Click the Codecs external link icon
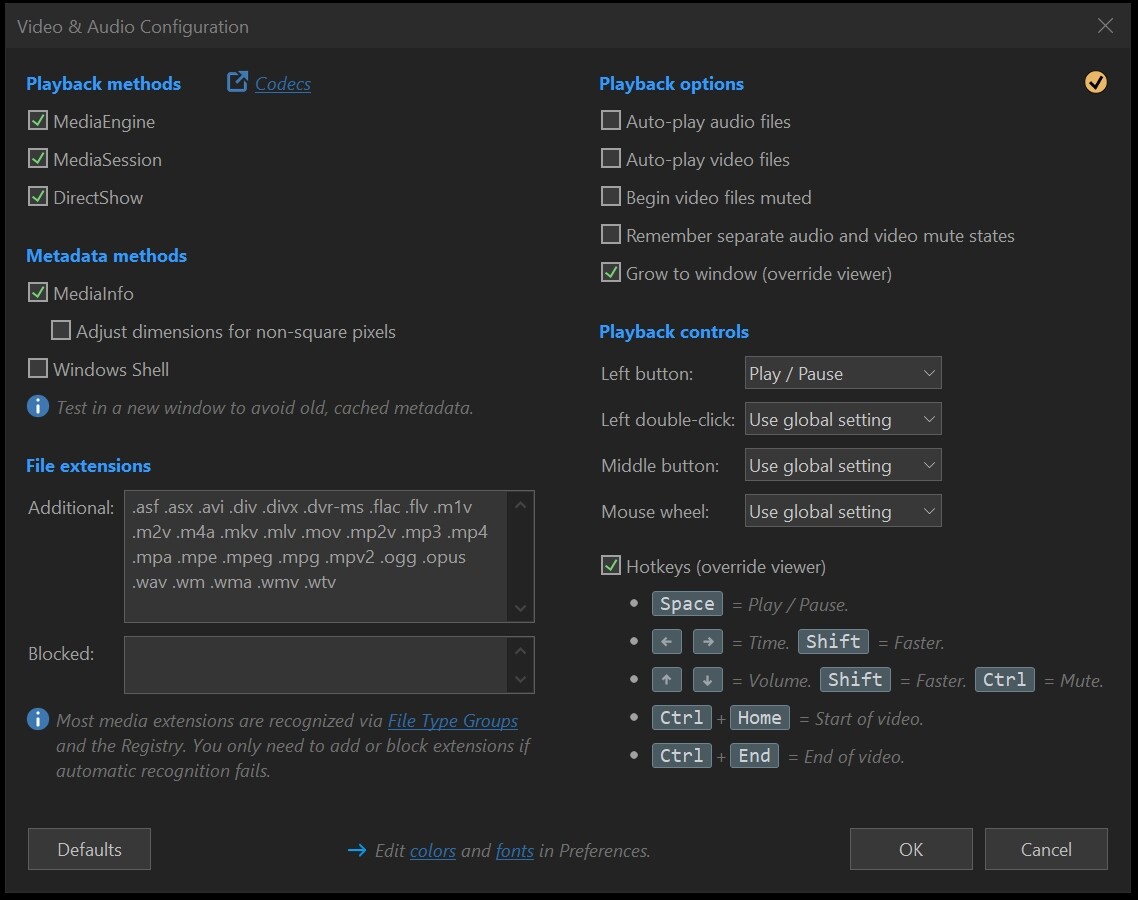 tap(237, 82)
